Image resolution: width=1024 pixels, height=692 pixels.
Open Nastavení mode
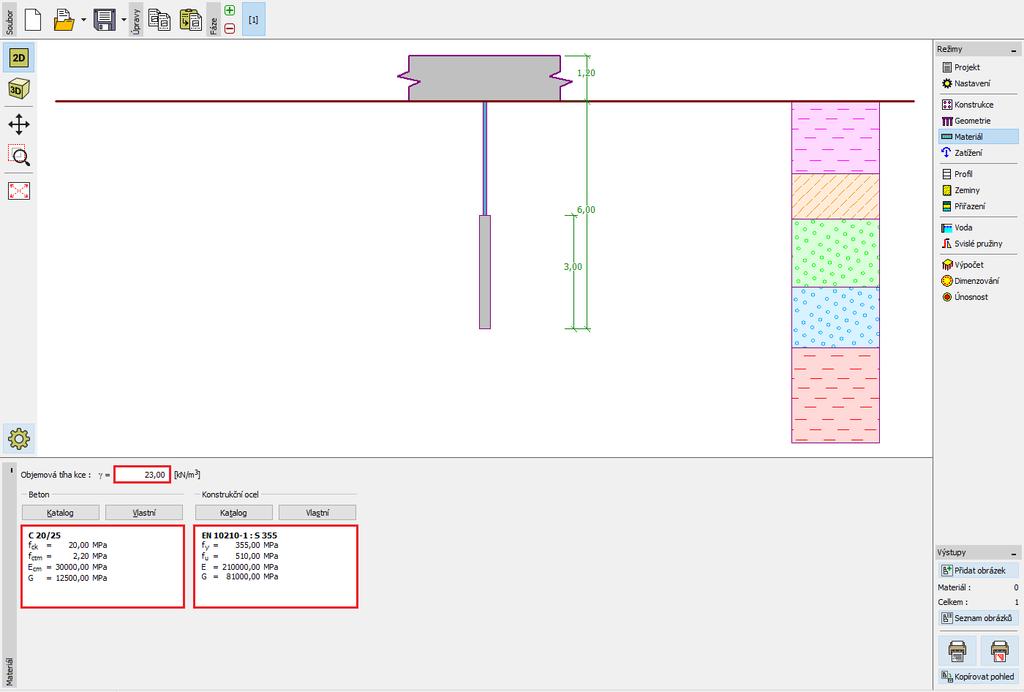pos(978,84)
